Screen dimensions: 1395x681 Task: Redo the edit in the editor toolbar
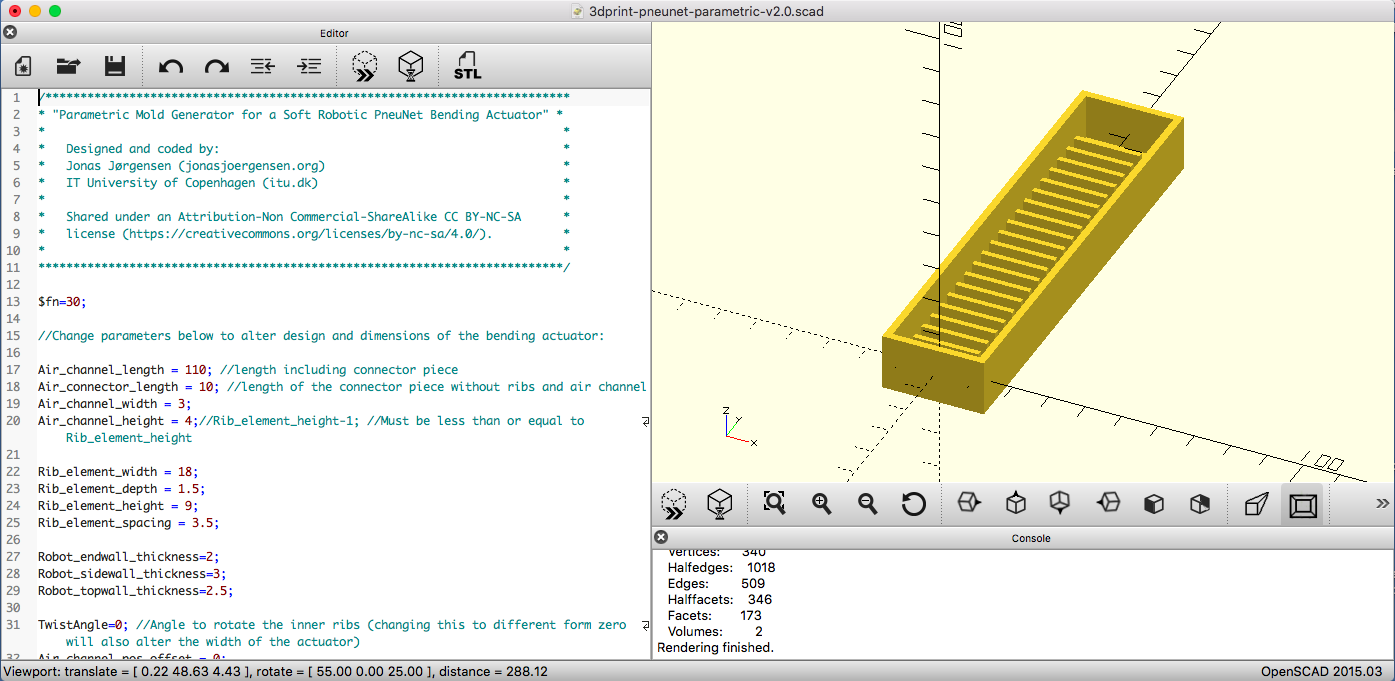point(216,67)
